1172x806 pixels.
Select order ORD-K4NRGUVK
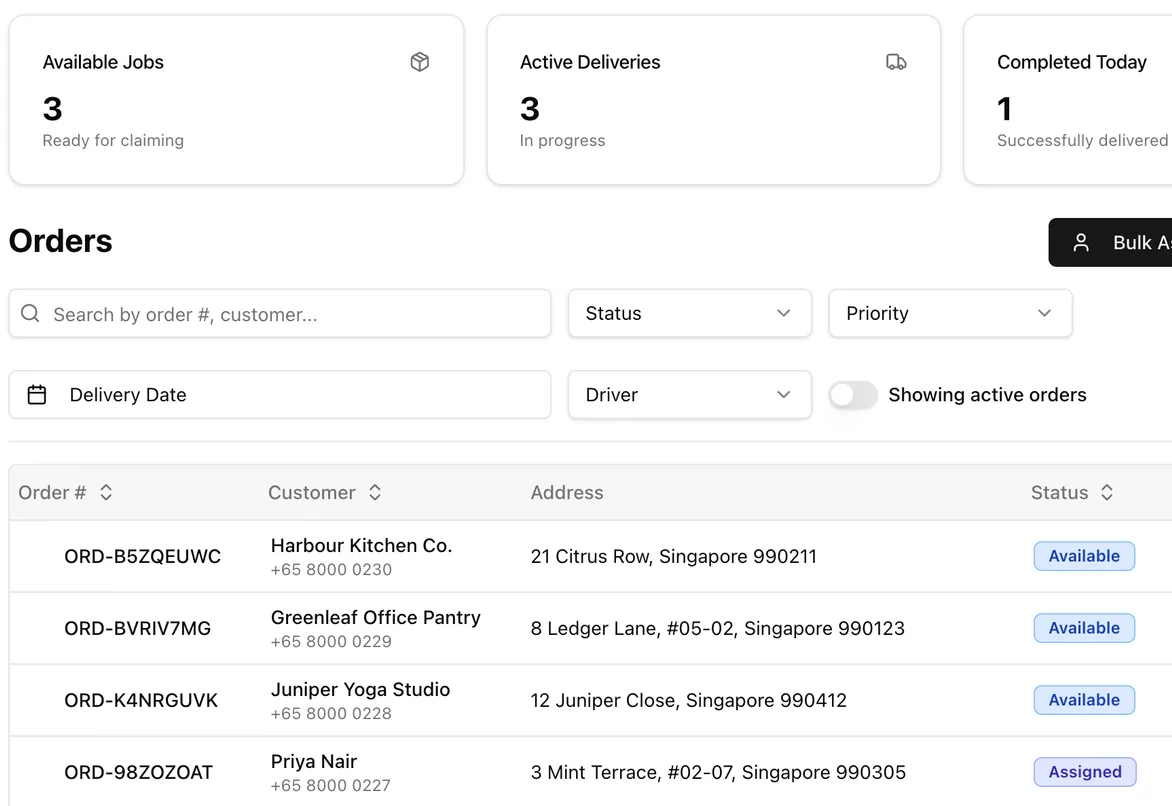141,700
